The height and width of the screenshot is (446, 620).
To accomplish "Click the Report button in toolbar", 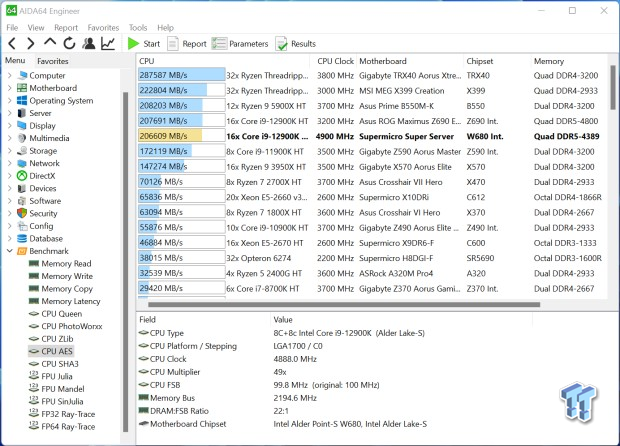I will [x=186, y=44].
